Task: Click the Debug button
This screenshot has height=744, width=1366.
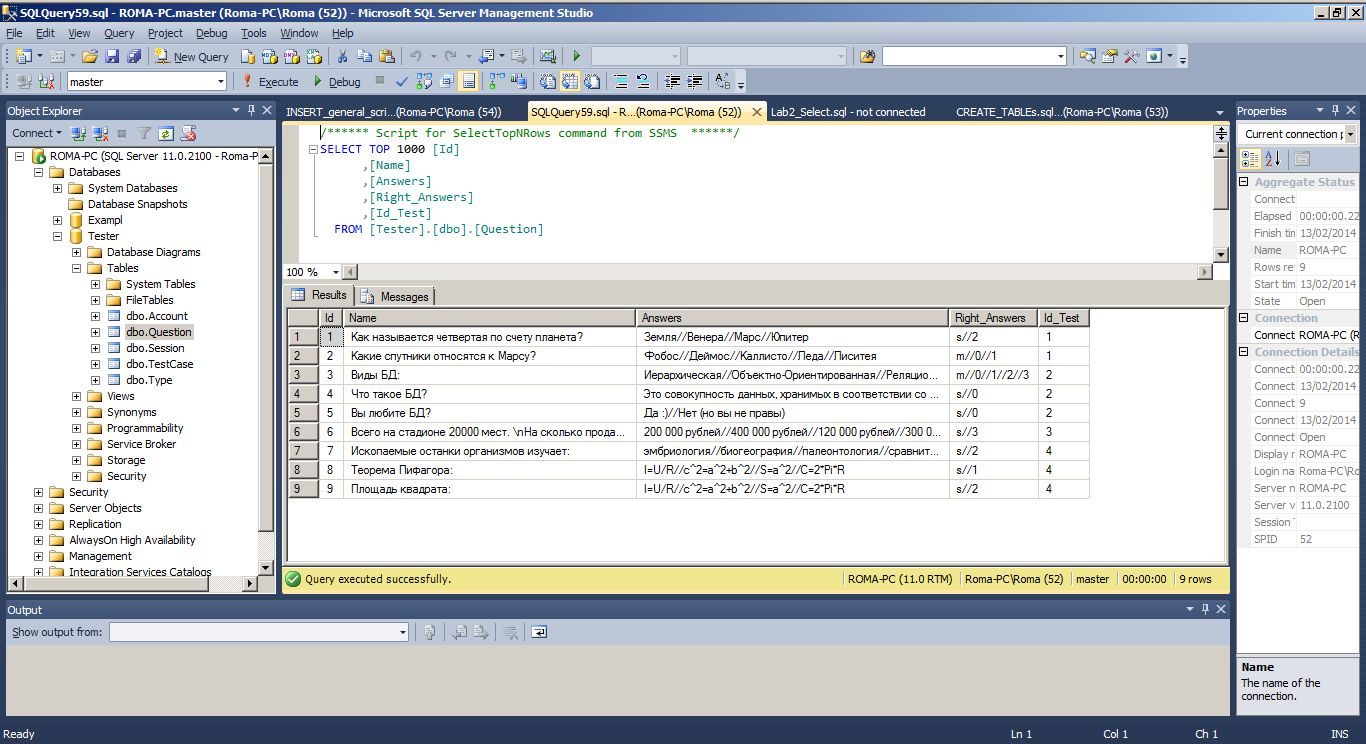Action: tap(337, 81)
